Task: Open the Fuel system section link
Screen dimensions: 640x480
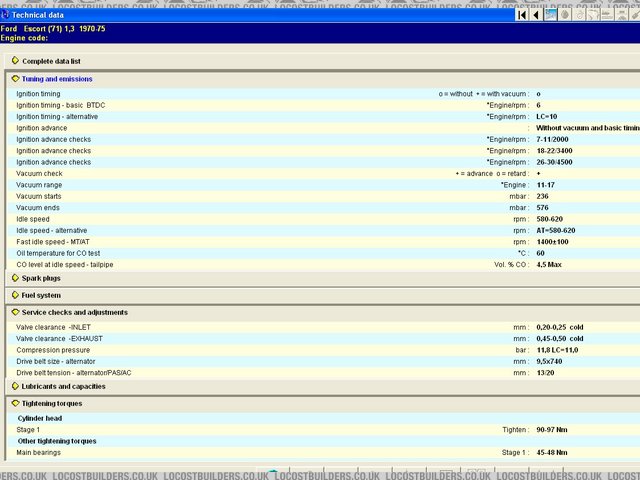Action: [42, 295]
